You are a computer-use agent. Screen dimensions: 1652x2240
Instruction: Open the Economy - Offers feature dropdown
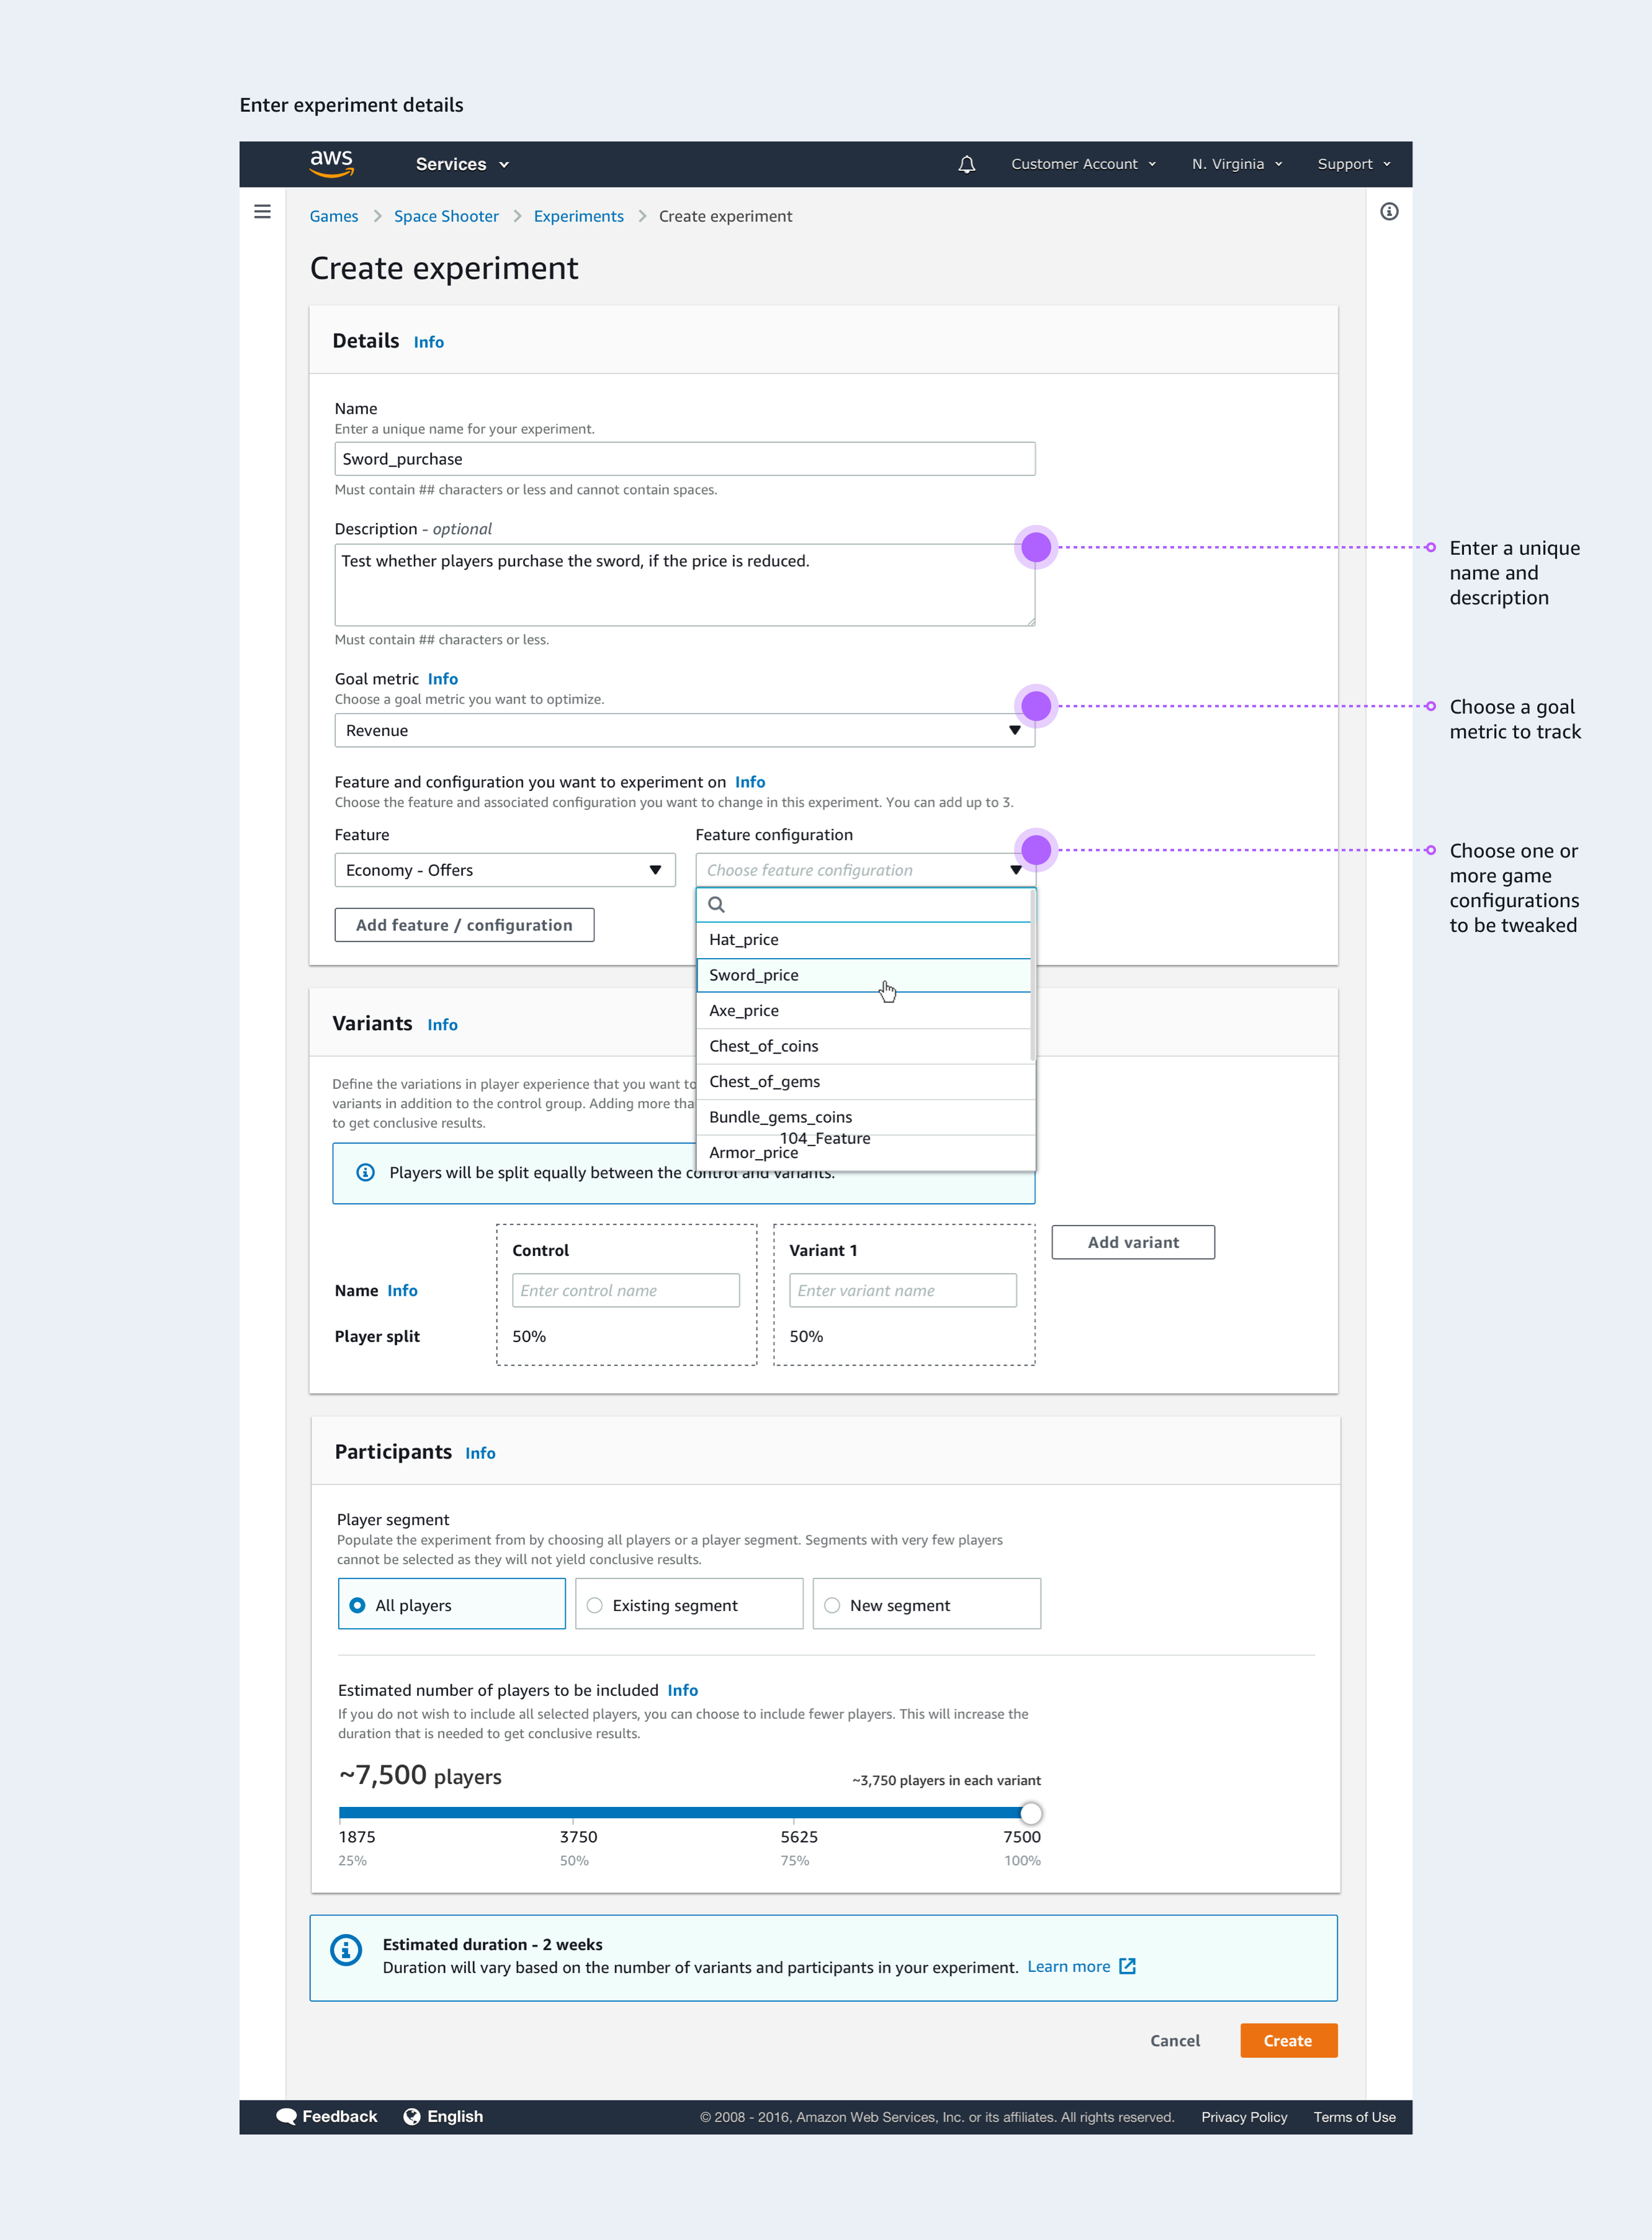(505, 870)
